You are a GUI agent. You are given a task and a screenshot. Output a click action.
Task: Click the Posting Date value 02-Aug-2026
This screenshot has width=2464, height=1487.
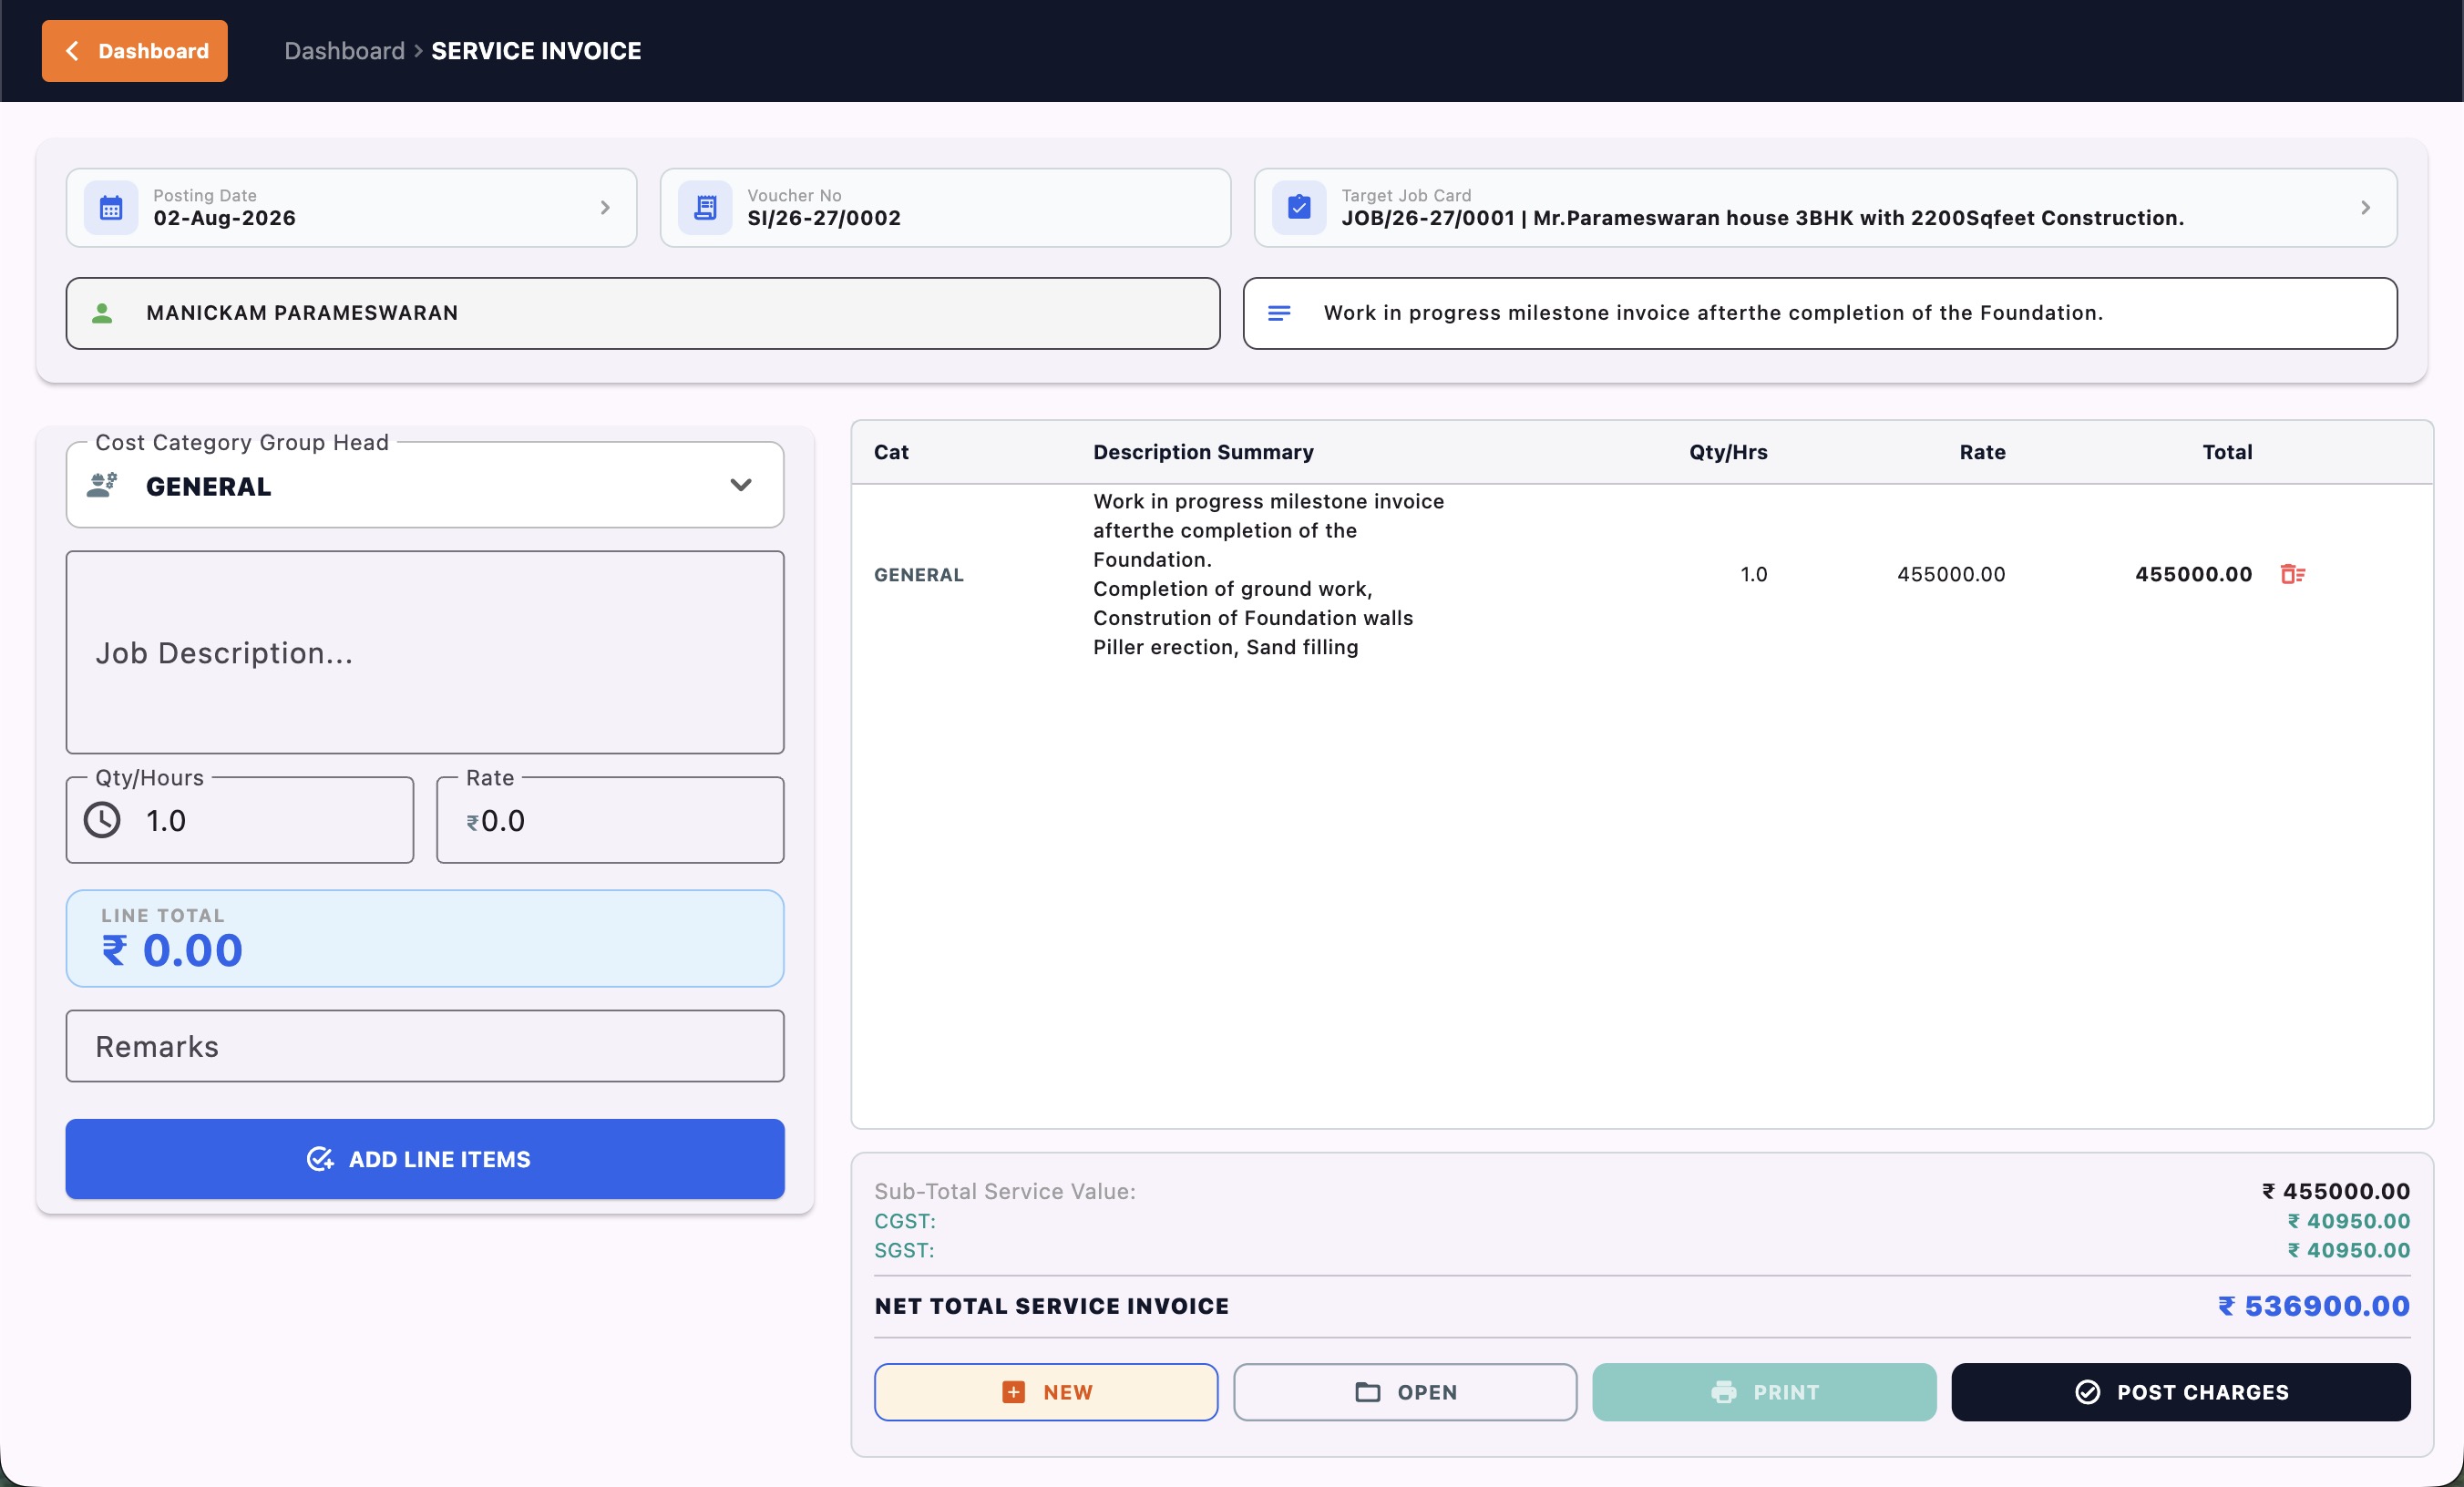224,218
